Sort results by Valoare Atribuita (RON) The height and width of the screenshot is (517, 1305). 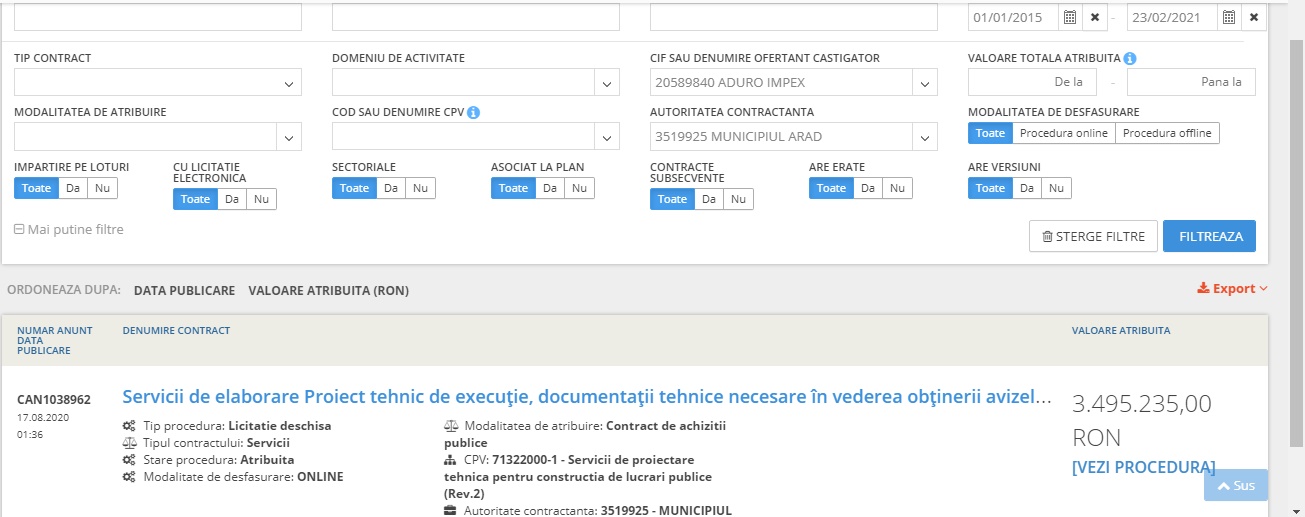point(328,291)
